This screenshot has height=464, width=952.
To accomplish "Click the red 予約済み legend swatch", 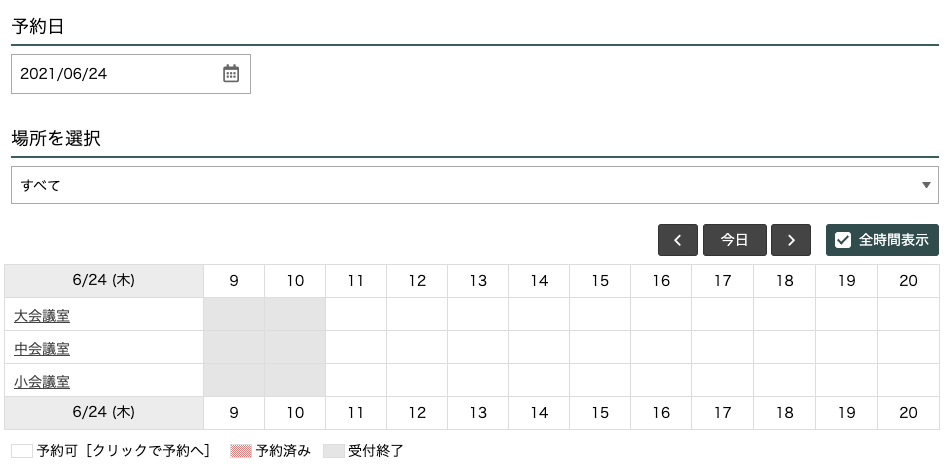I will pyautogui.click(x=241, y=451).
